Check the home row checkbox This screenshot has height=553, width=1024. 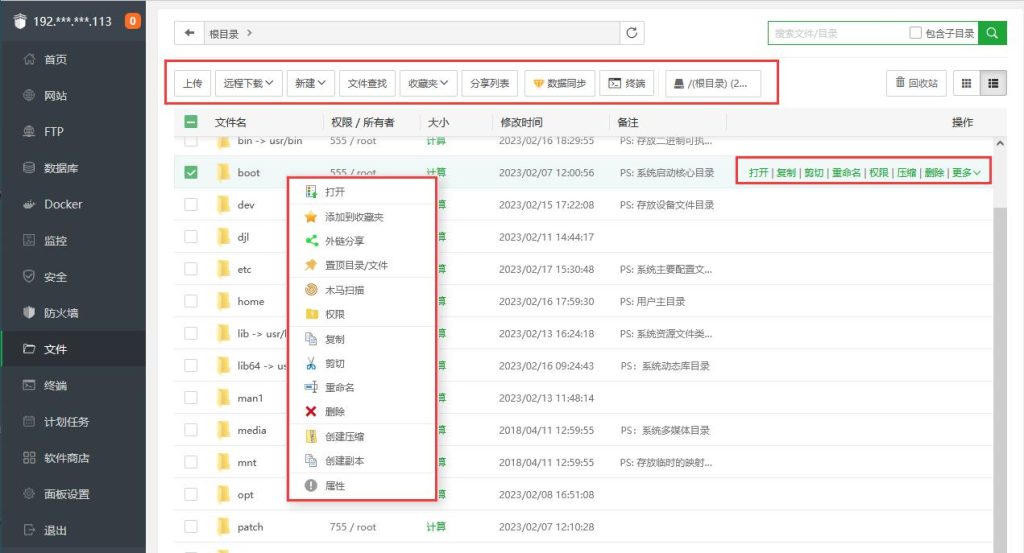(191, 301)
